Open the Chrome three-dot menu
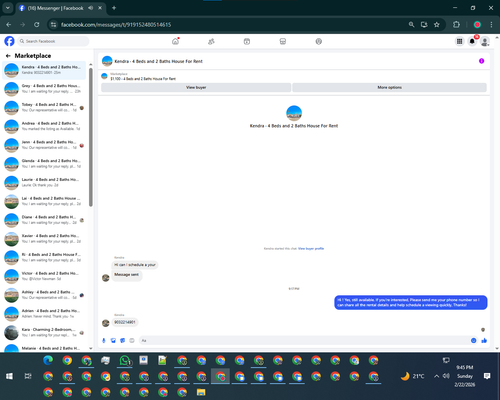This screenshot has width=500, height=400. click(491, 25)
